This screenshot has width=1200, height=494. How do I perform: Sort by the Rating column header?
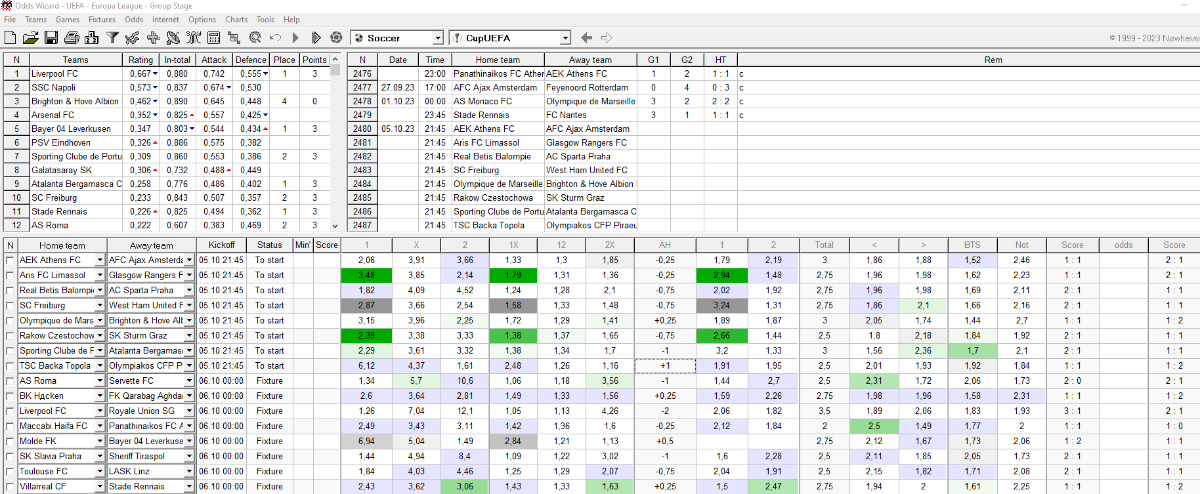tap(141, 60)
